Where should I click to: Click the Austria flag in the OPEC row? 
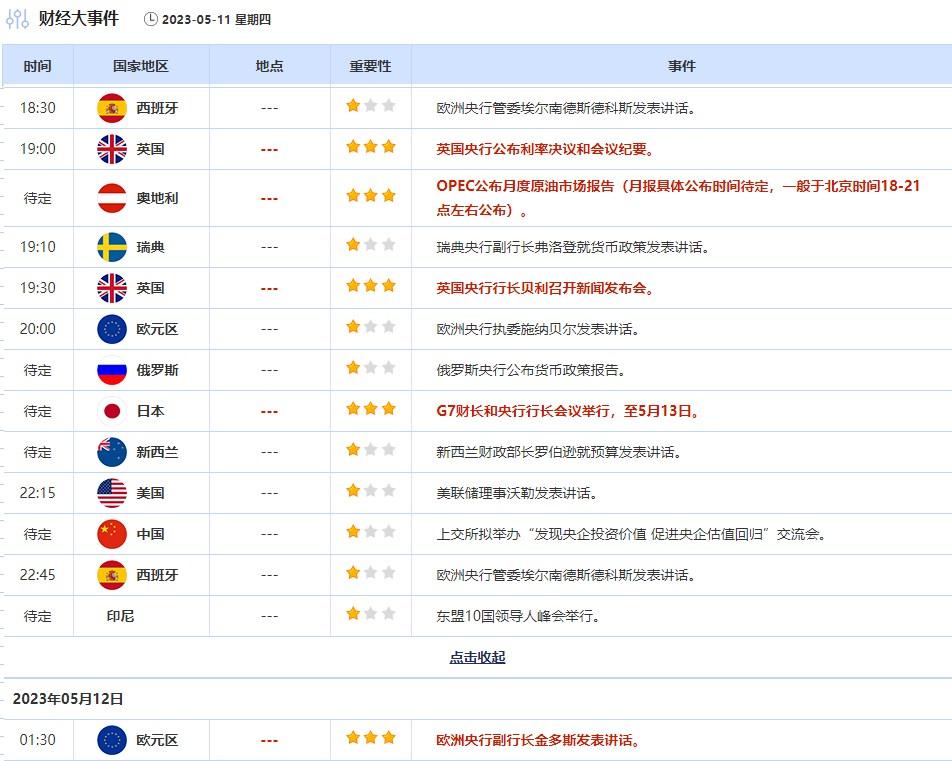click(x=112, y=198)
